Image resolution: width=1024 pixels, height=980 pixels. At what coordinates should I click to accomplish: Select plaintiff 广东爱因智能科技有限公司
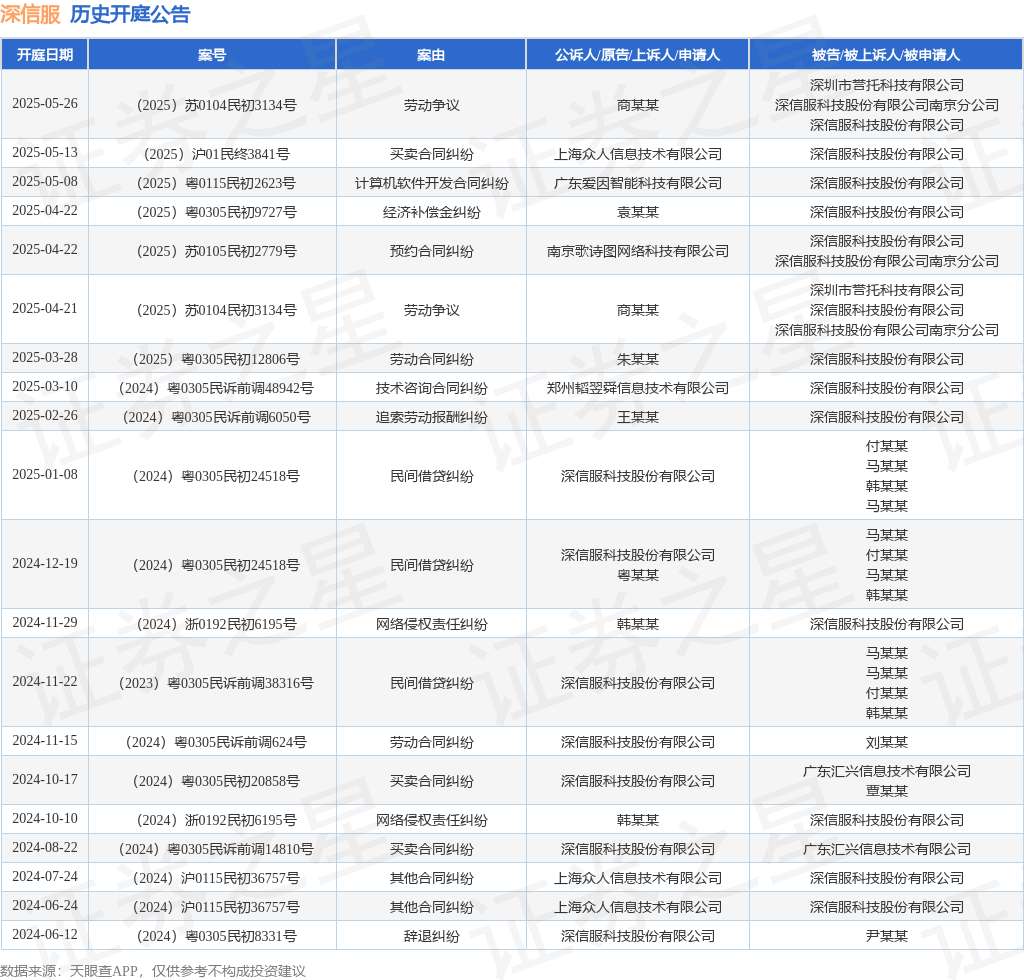637,183
